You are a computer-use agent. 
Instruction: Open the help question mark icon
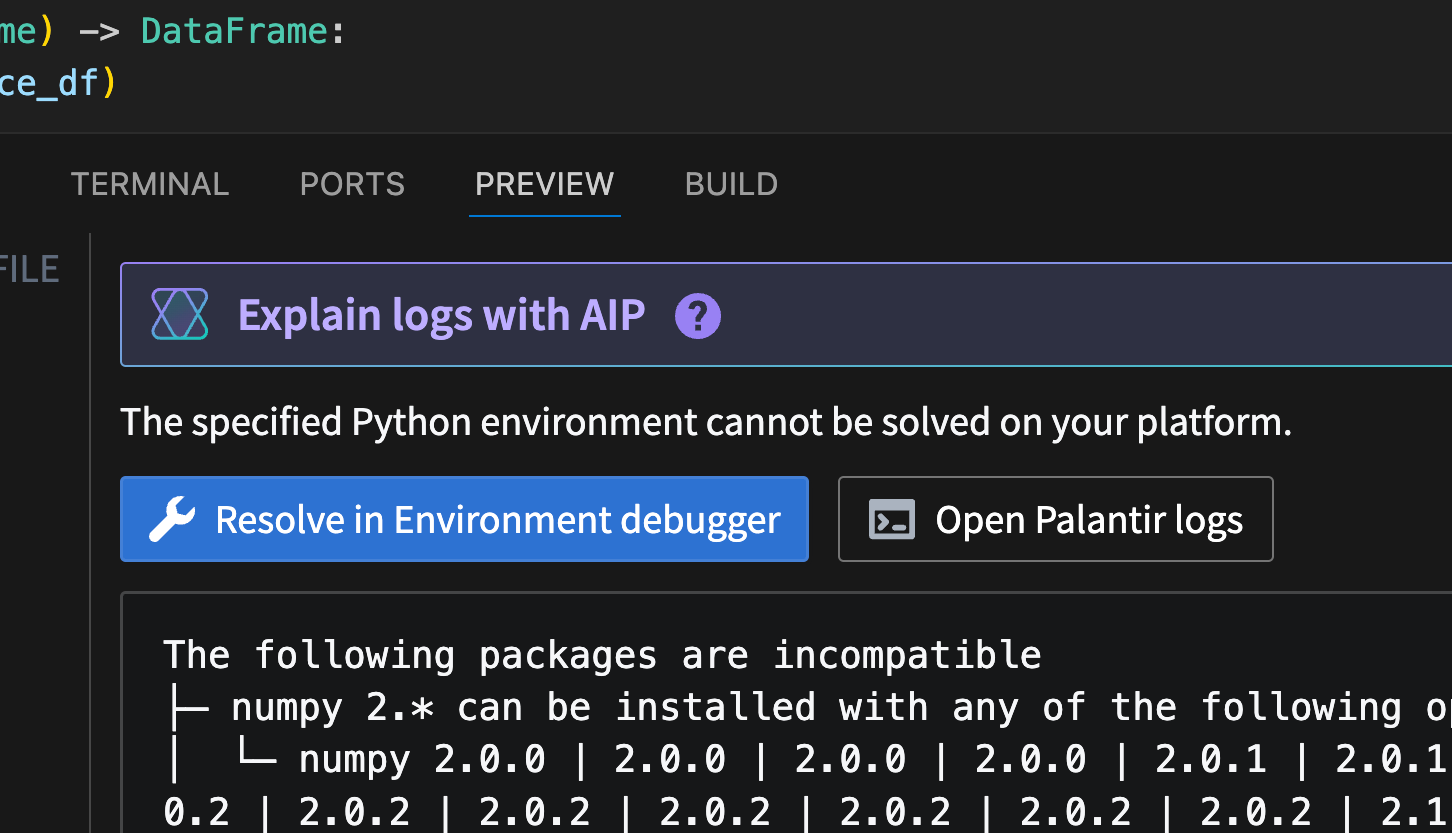click(696, 315)
